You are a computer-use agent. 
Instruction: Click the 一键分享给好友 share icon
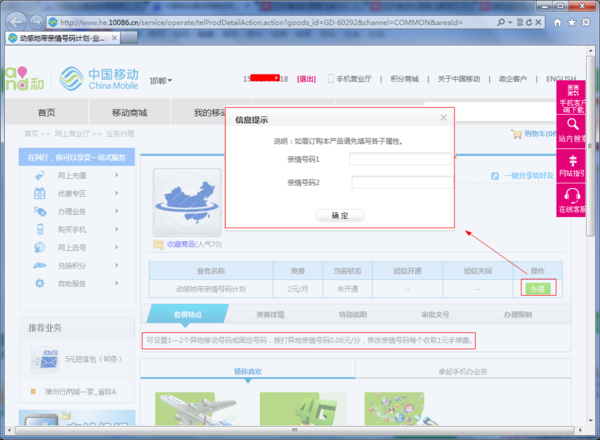click(x=495, y=176)
